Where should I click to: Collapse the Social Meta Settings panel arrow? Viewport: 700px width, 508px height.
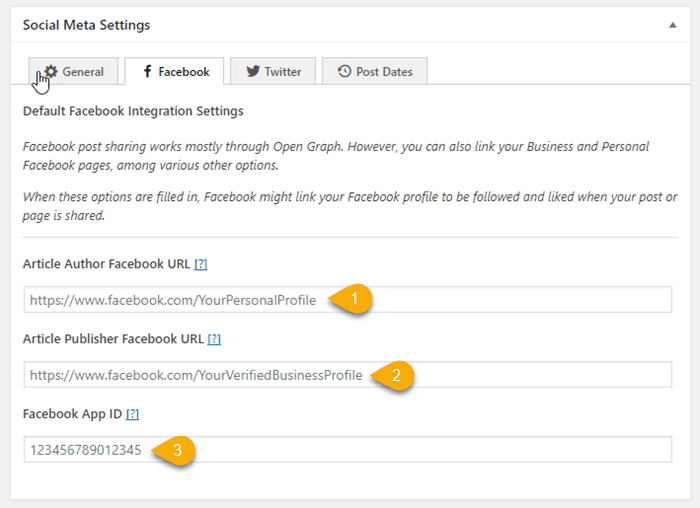click(672, 24)
